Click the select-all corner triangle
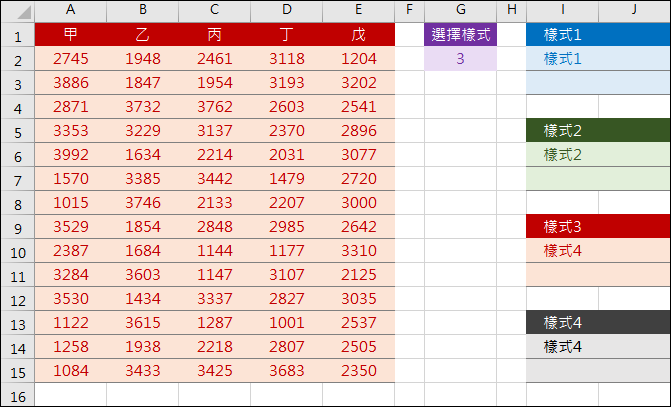671x407 pixels. click(x=24, y=12)
